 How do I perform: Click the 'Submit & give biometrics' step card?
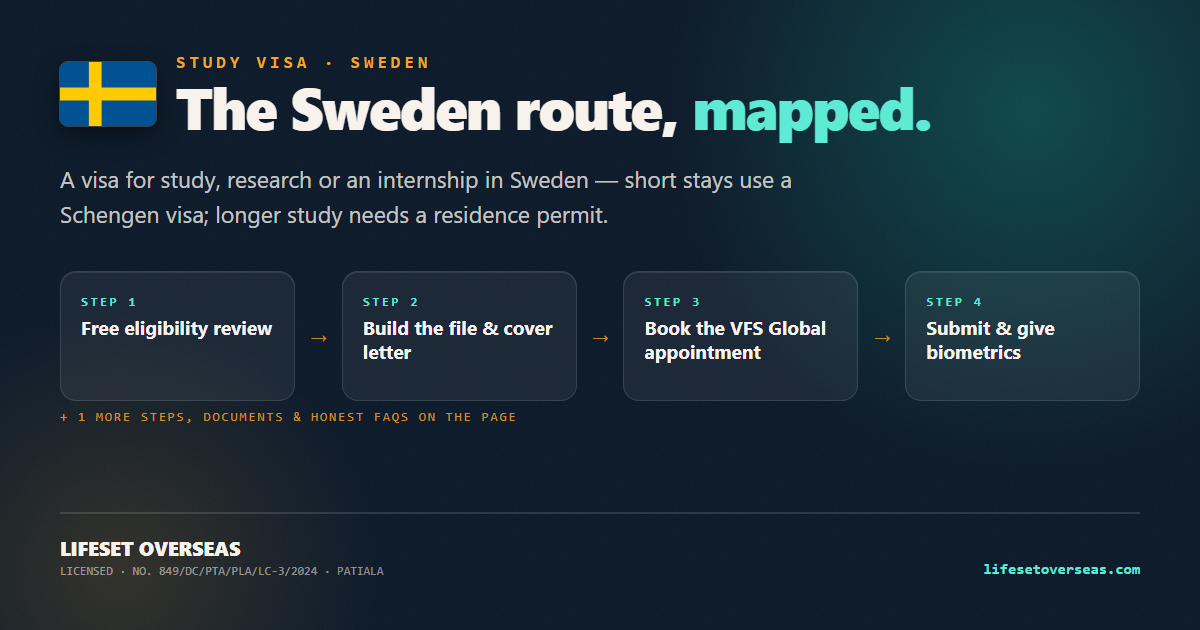[1022, 336]
